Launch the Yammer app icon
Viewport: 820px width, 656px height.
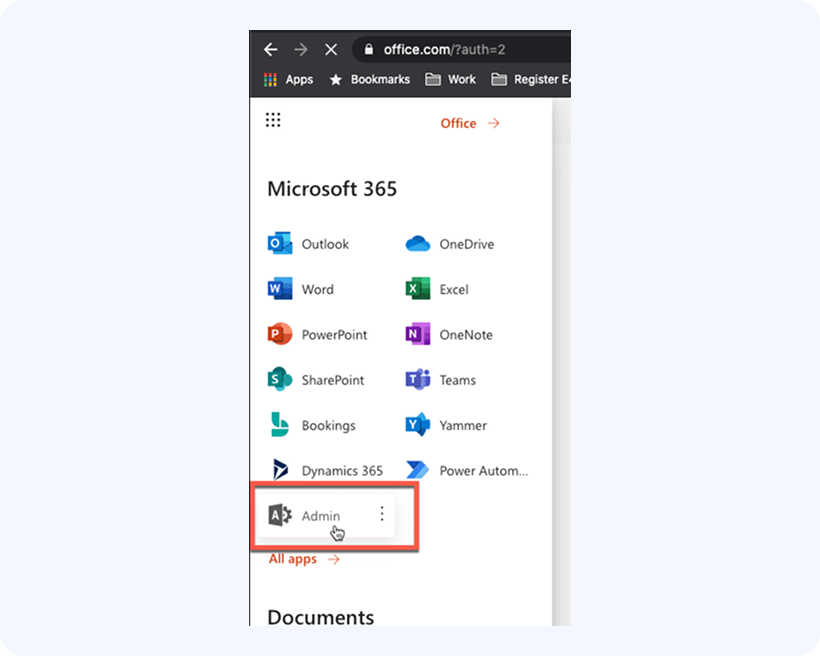[x=417, y=425]
